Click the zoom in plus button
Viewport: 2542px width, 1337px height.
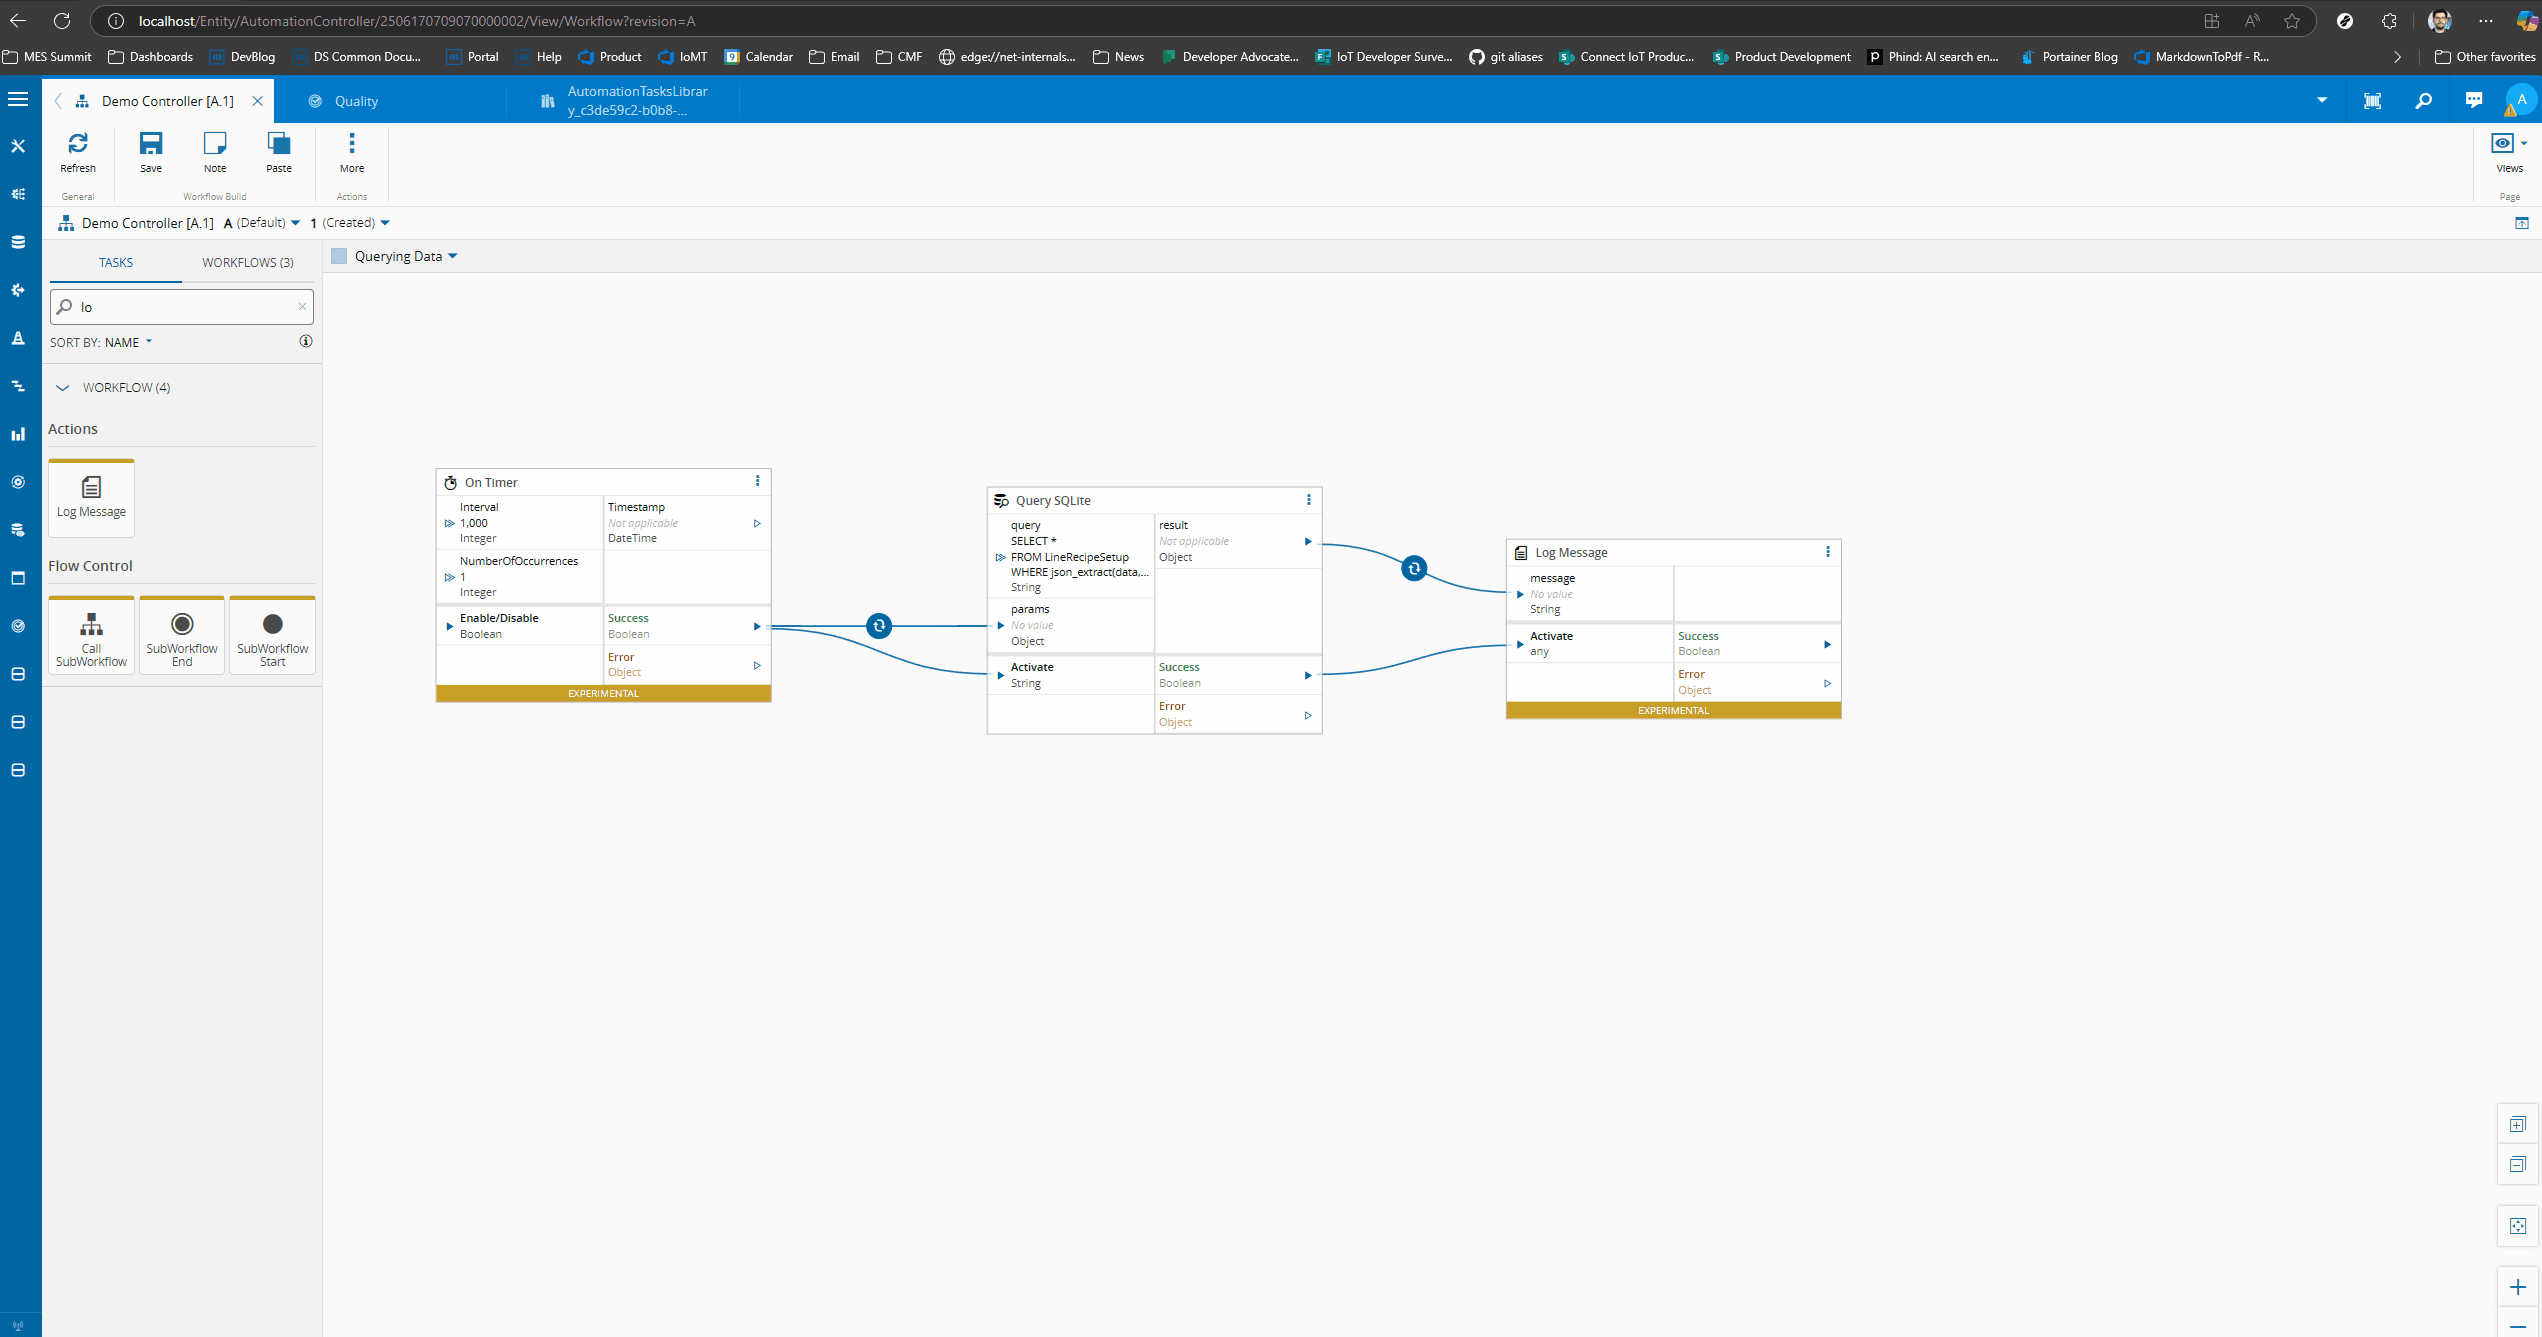click(2518, 1287)
